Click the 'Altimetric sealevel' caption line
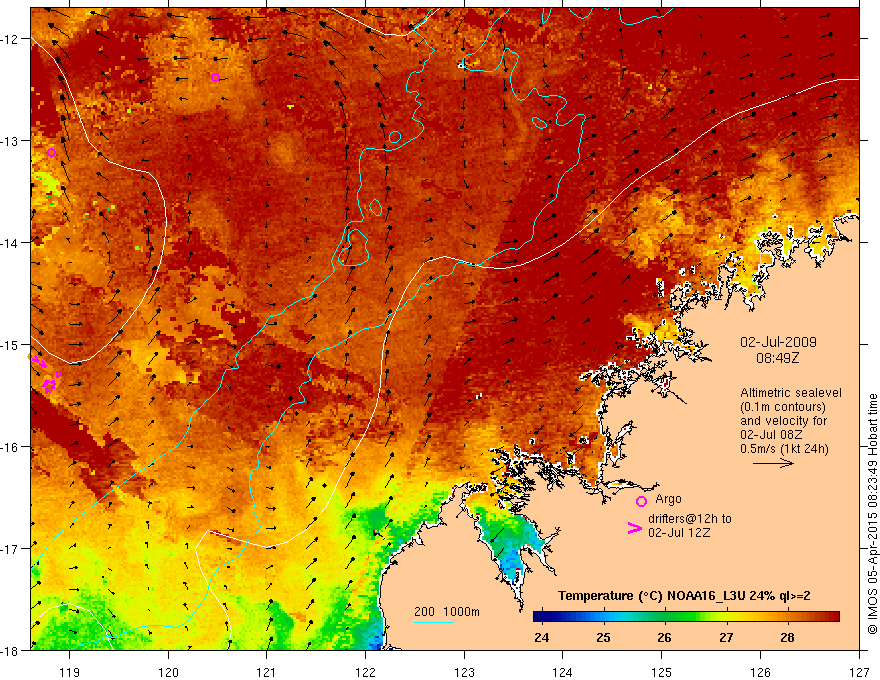The image size is (880, 680). pos(791,393)
